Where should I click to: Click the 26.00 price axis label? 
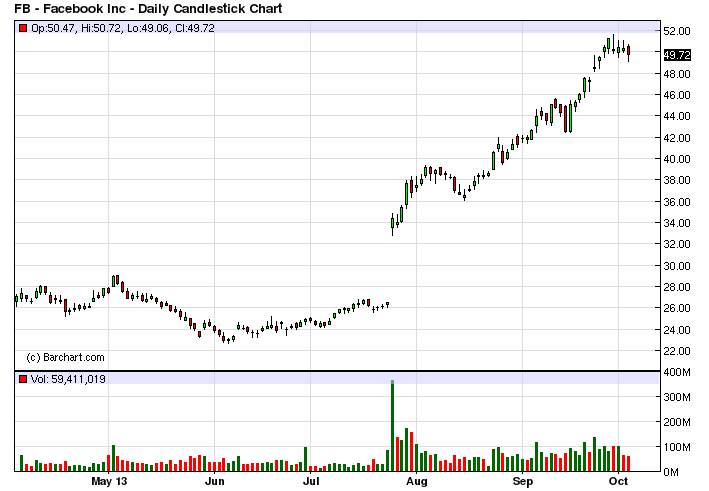(677, 308)
